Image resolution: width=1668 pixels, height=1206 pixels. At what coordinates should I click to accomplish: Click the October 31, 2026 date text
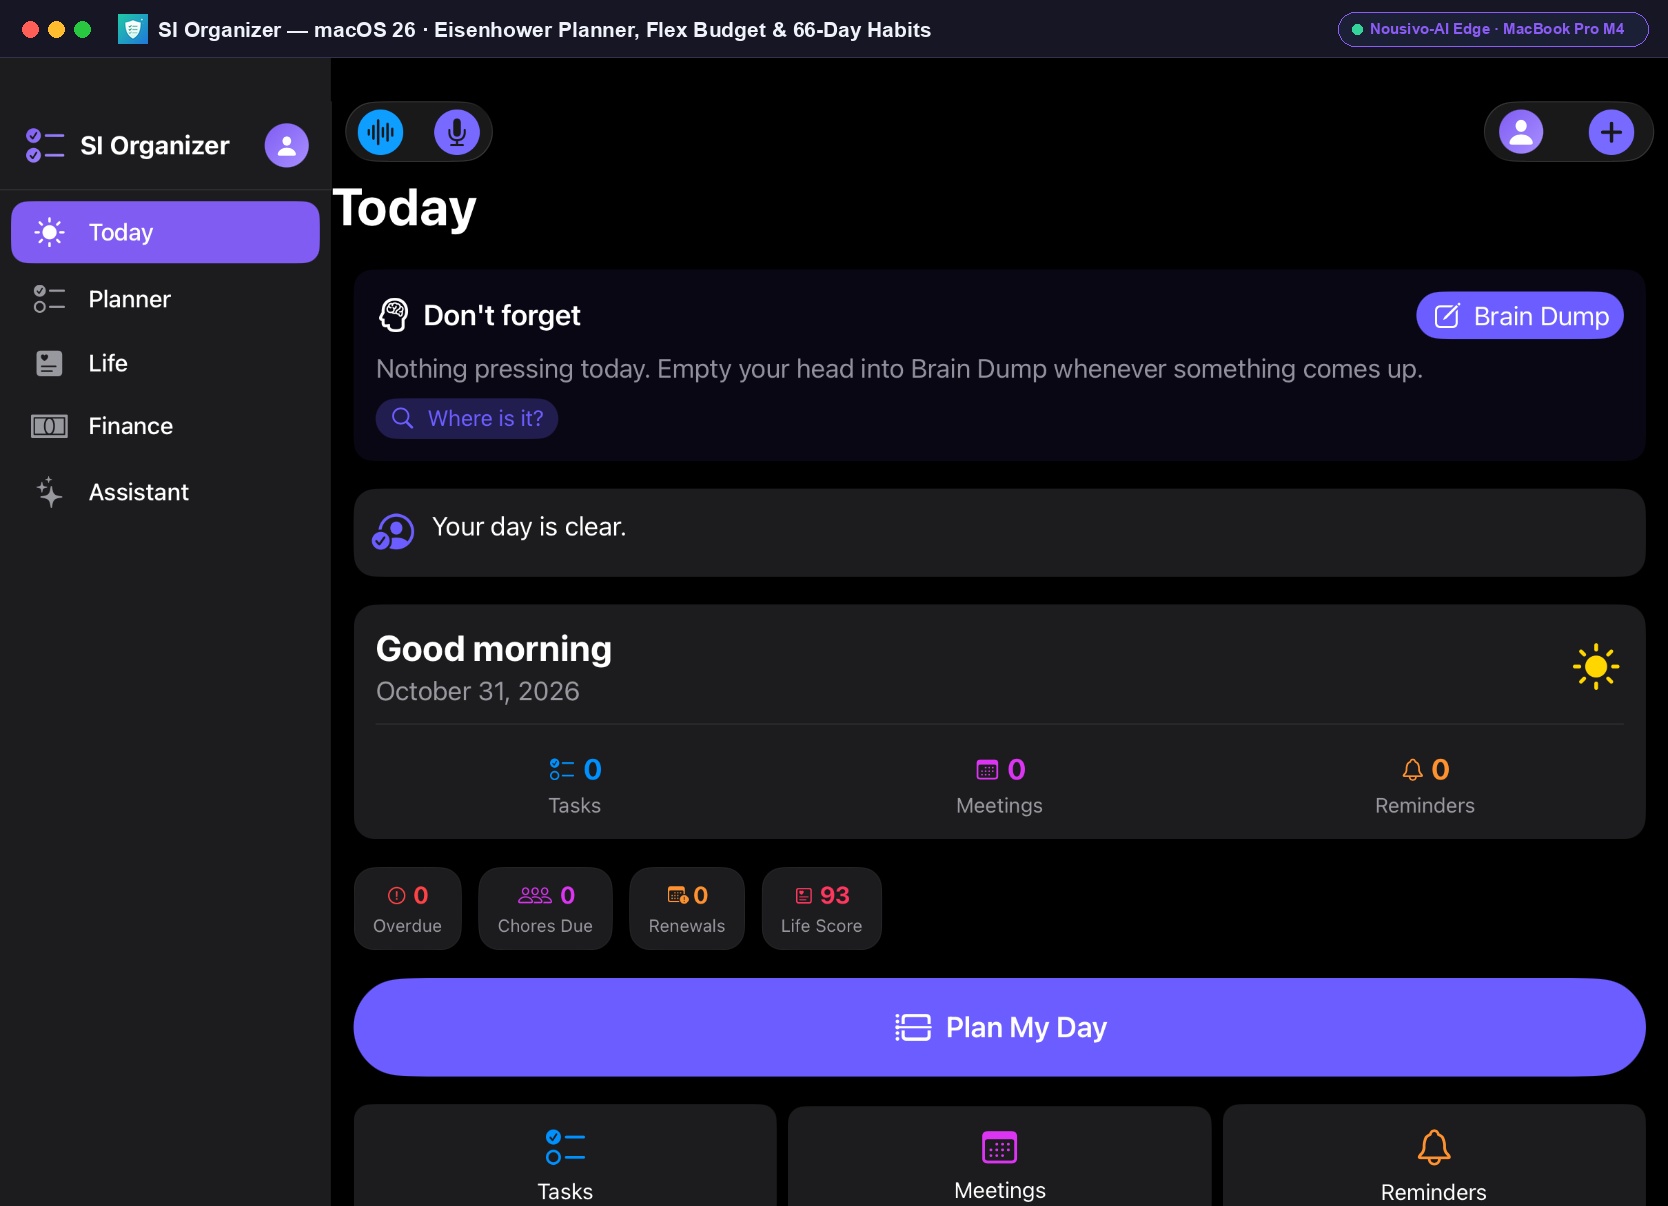tap(478, 692)
